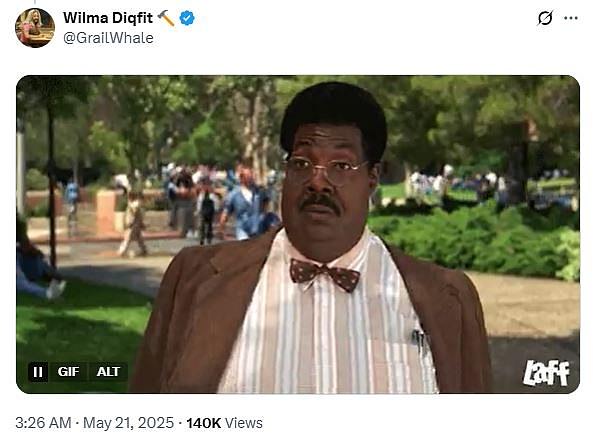Open the 3:26 AM timestamp link
This screenshot has width=594, height=443.
pyautogui.click(x=43, y=423)
